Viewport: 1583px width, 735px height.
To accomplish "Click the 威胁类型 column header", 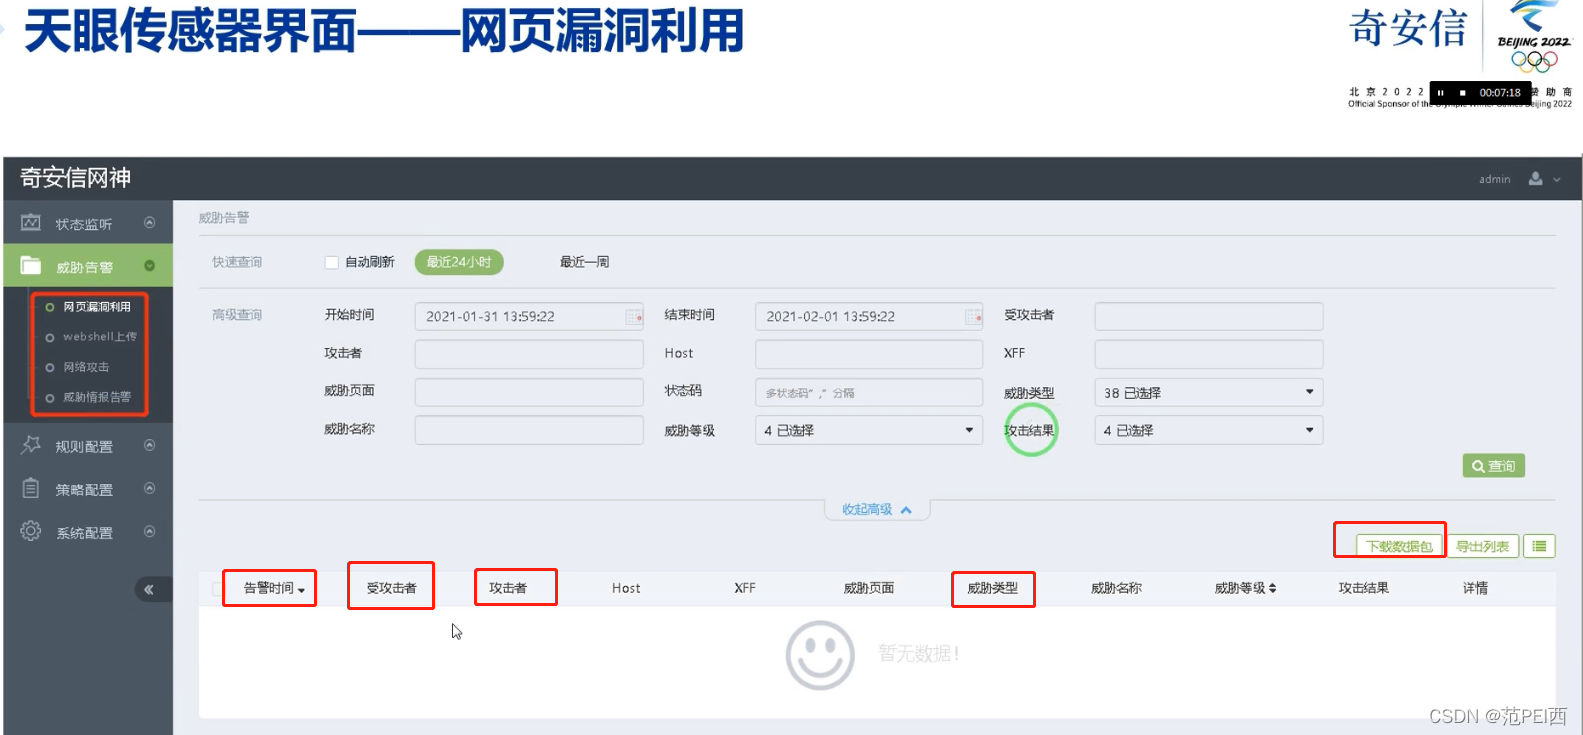I will tap(992, 588).
